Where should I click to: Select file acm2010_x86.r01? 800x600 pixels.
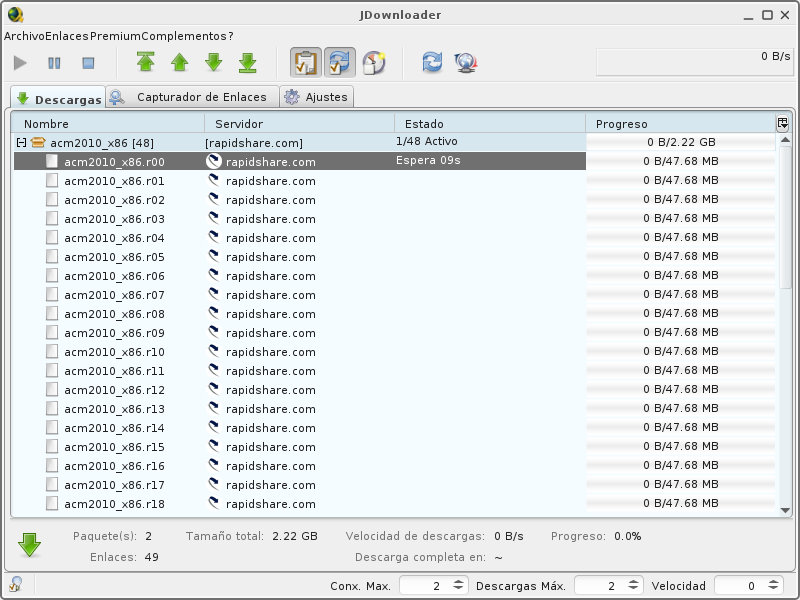(114, 181)
